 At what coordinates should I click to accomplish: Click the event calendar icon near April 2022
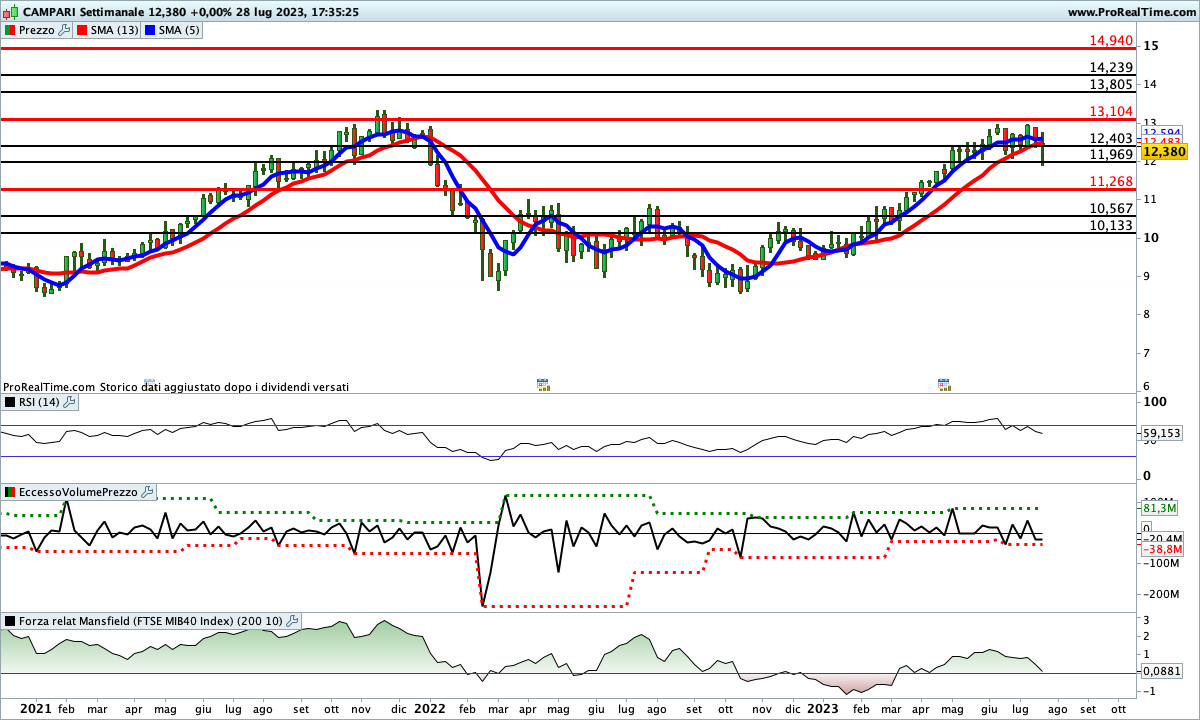point(542,383)
